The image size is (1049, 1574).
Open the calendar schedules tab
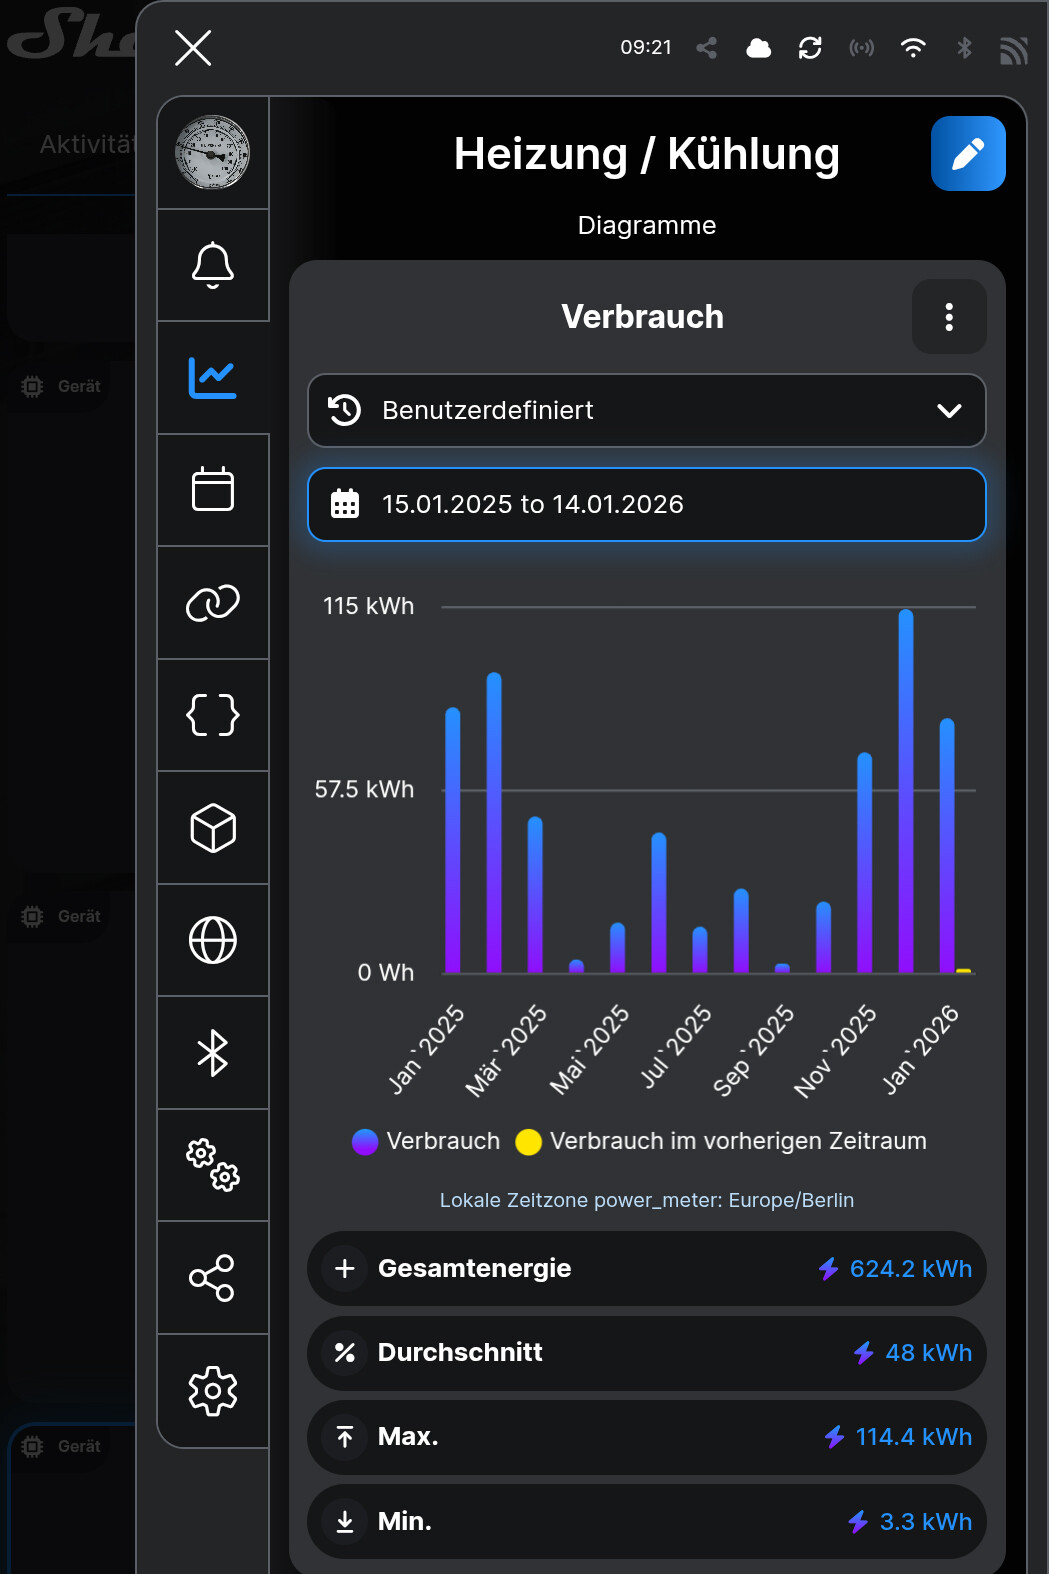tap(213, 490)
